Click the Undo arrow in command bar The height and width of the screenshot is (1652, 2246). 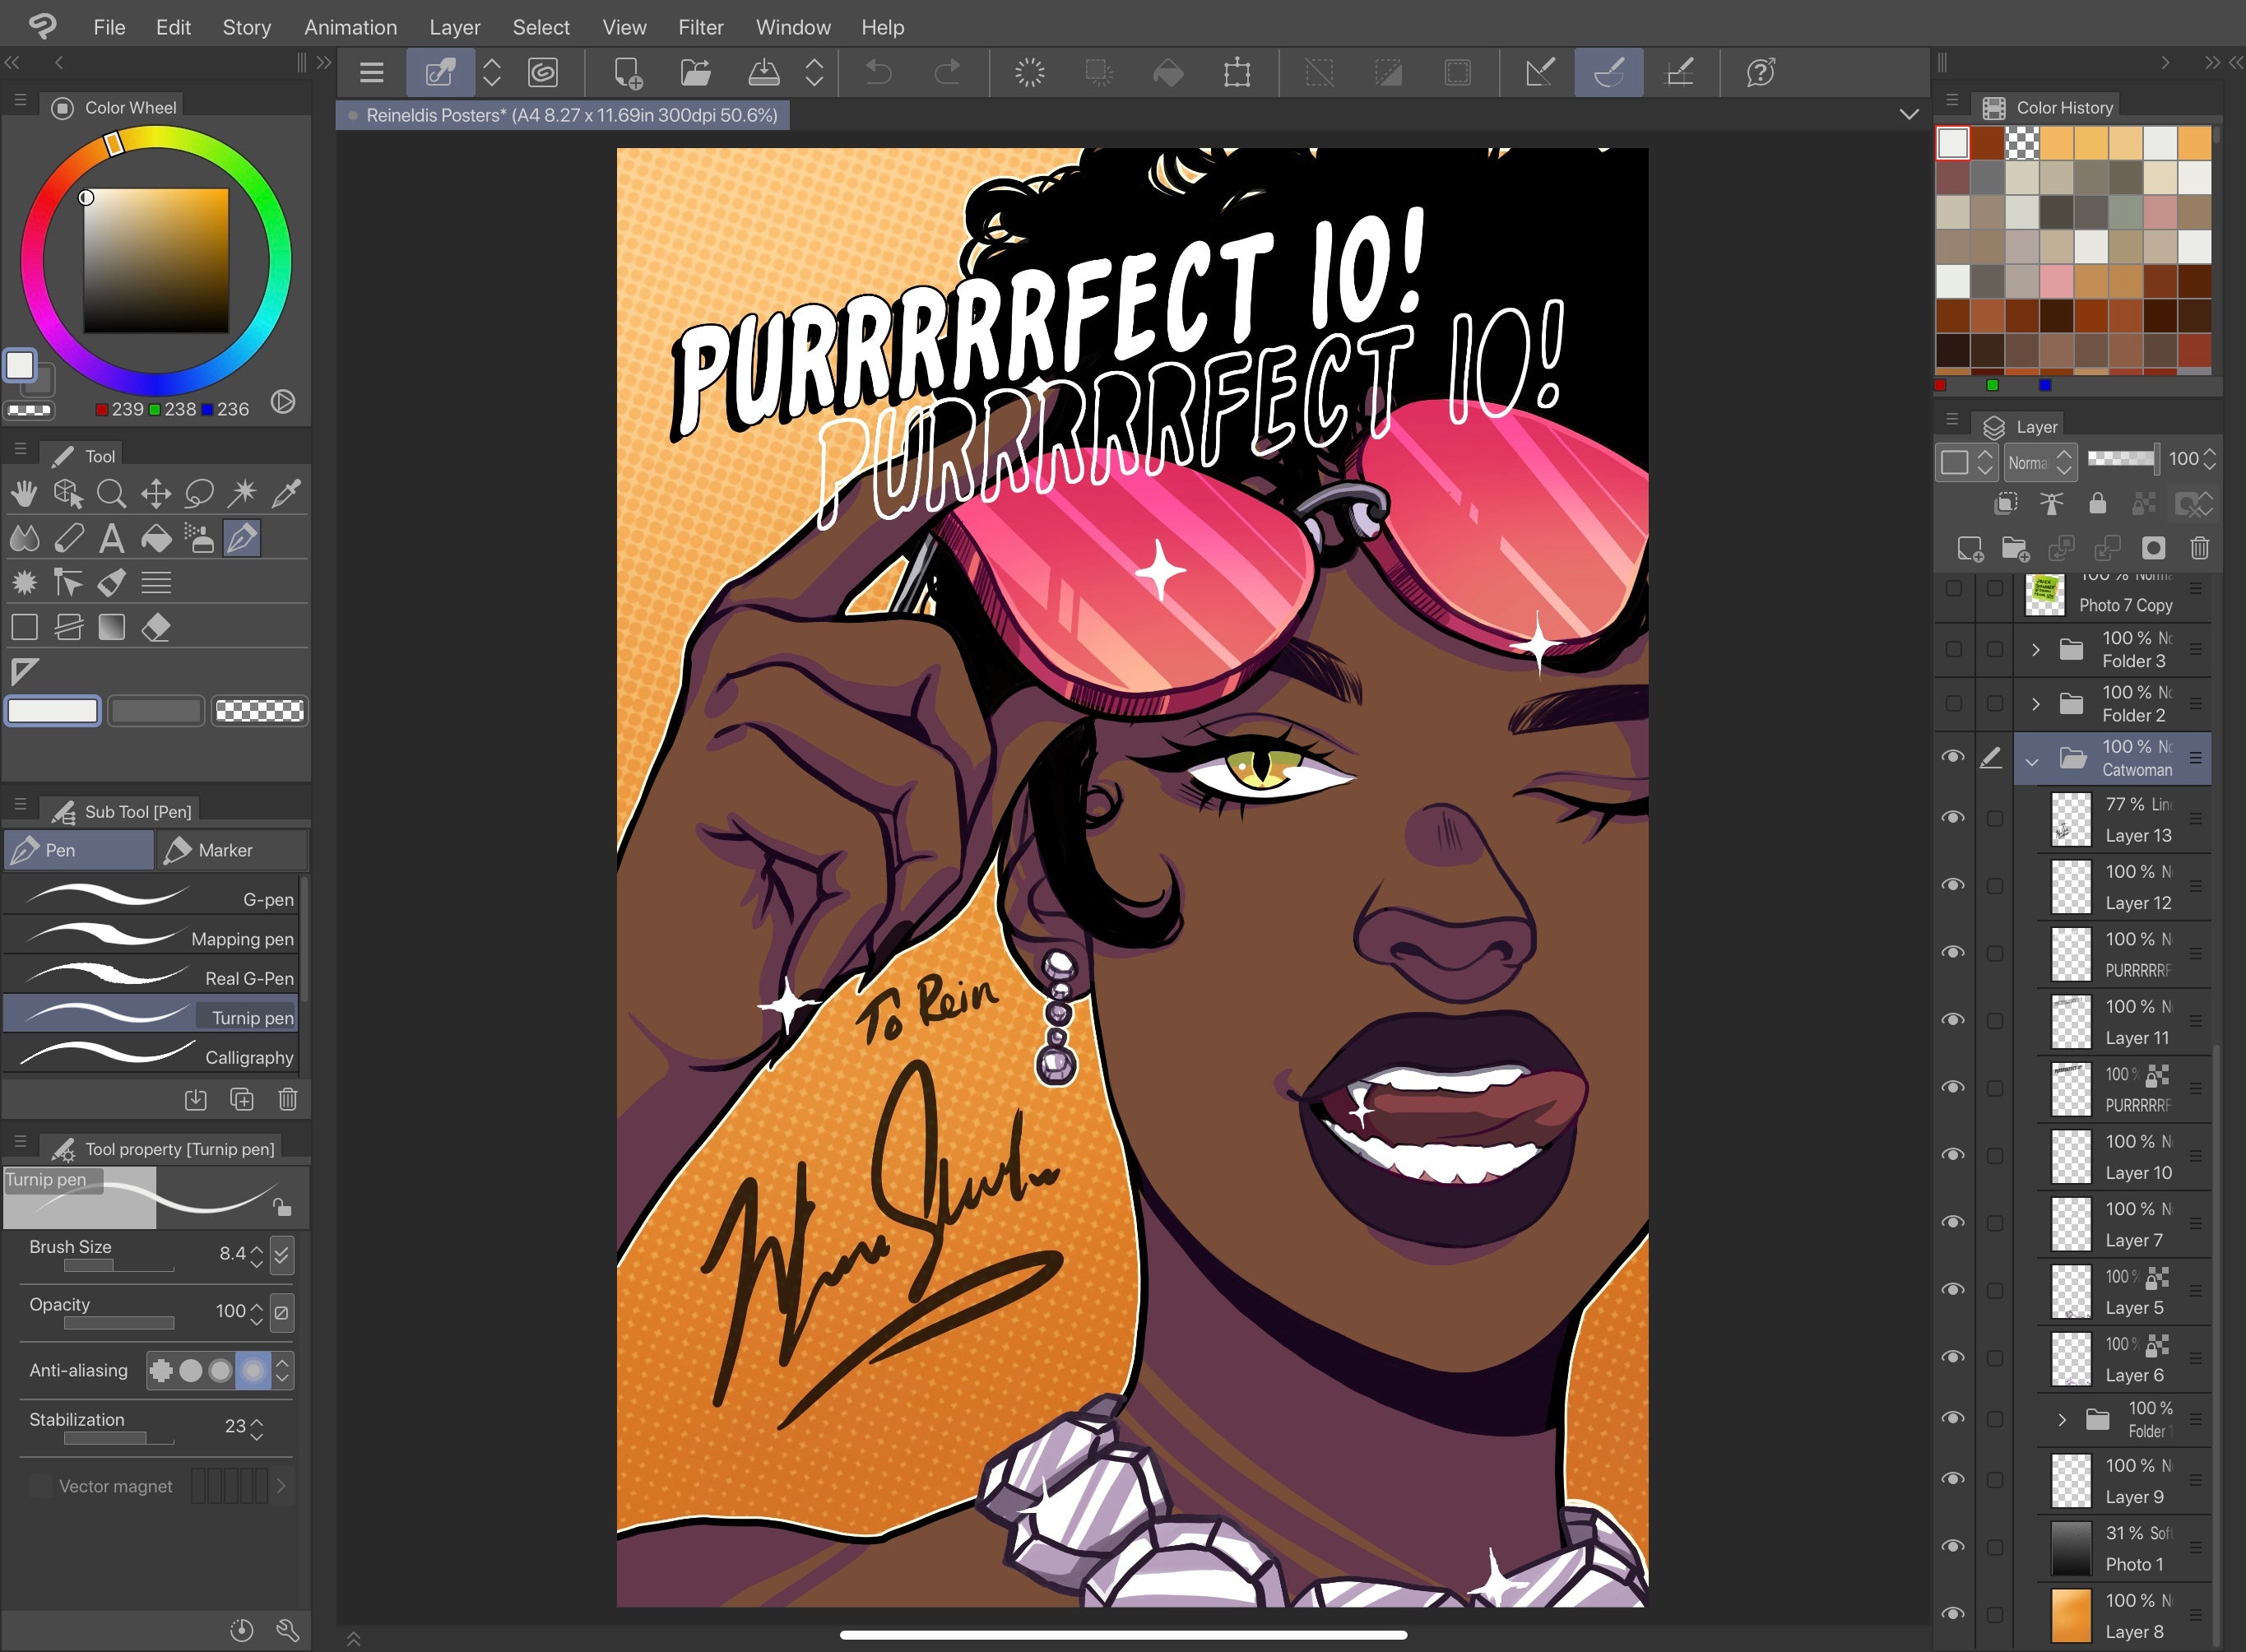[878, 72]
